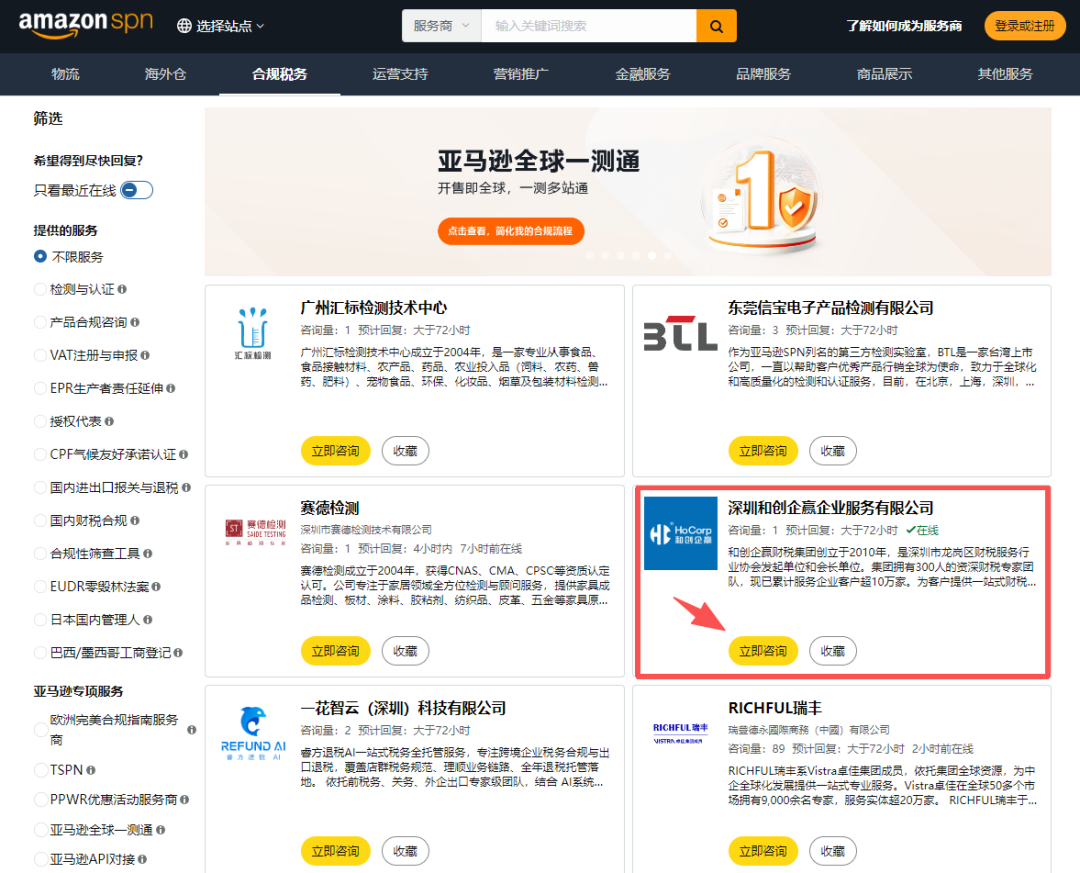This screenshot has height=873, width=1080.
Task: Click 收藏 on the 赛德检测 card
Action: click(405, 651)
